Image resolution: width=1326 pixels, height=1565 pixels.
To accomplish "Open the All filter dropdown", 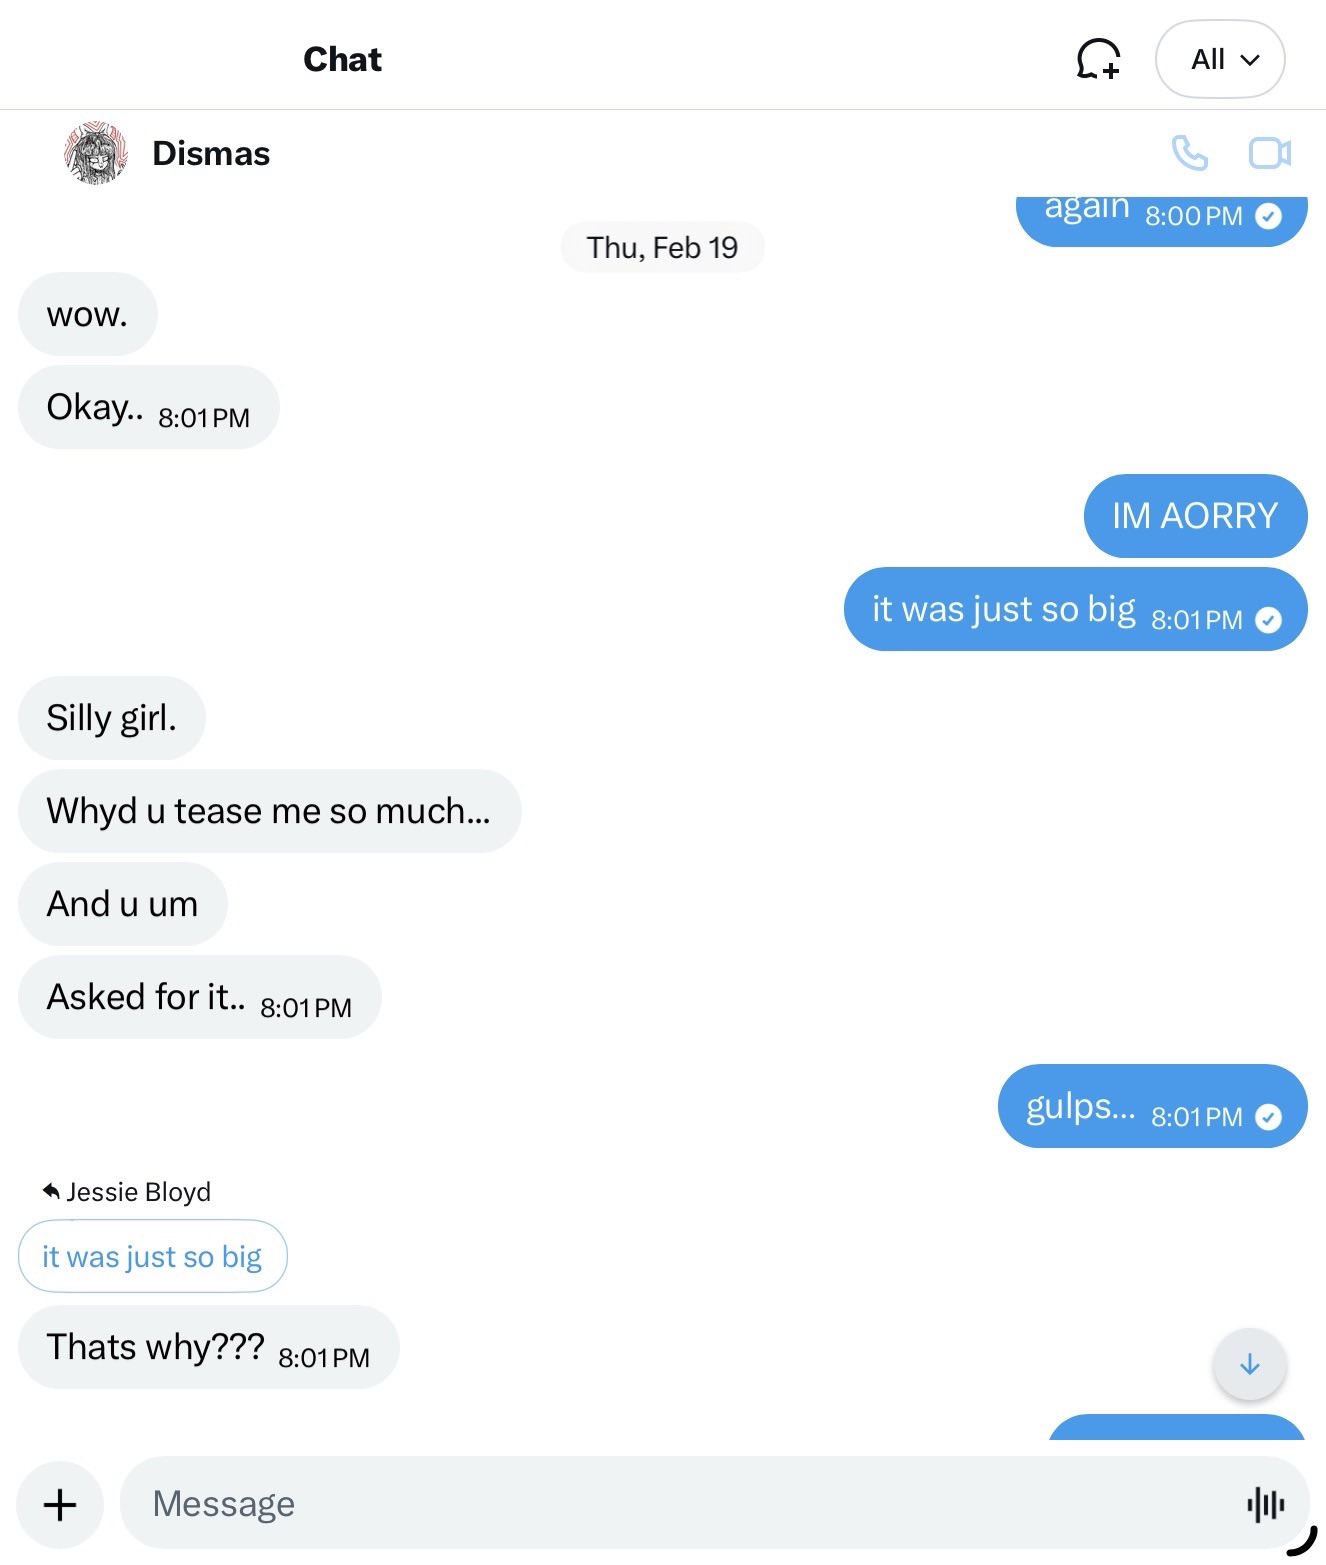I will pyautogui.click(x=1220, y=59).
